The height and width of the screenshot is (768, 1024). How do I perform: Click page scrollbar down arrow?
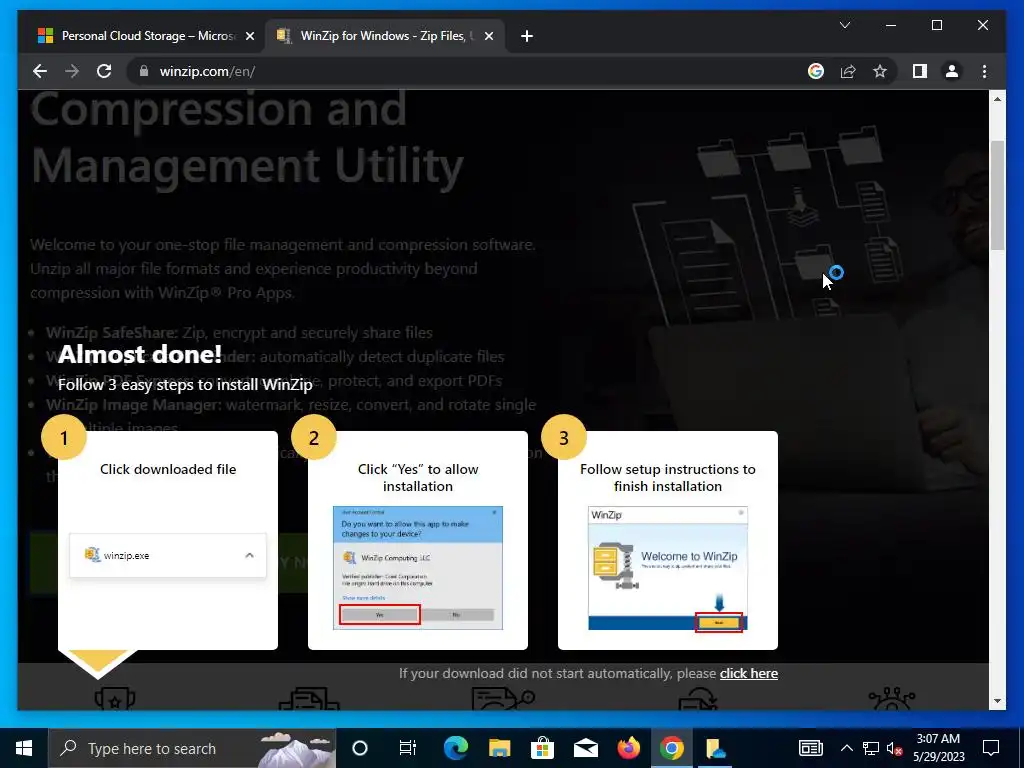click(x=997, y=701)
